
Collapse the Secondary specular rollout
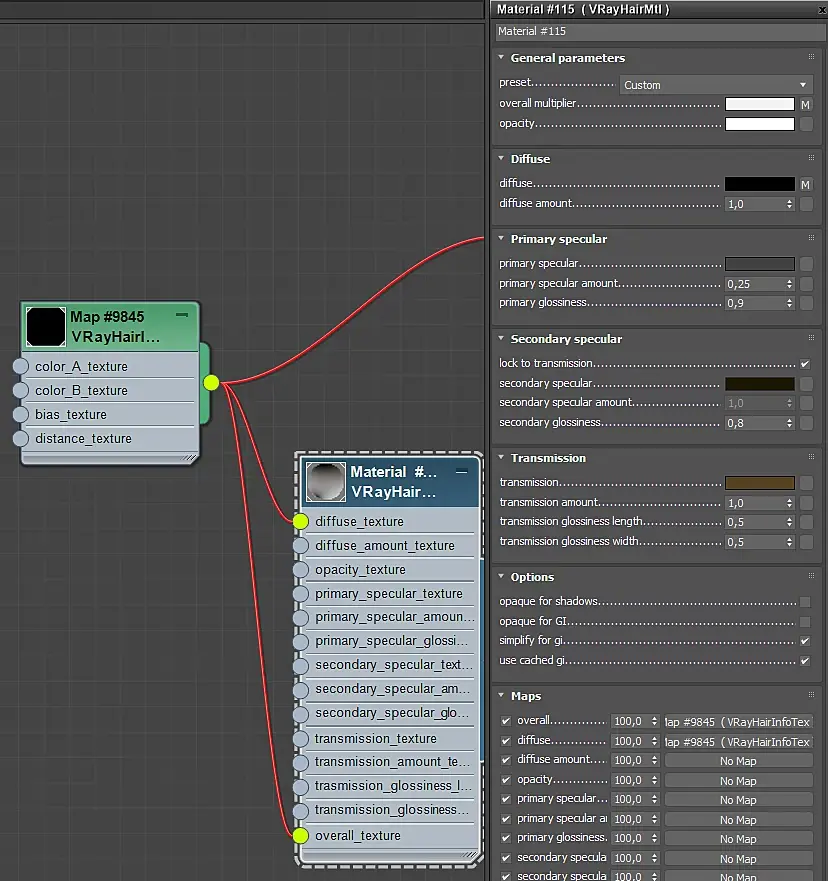pos(501,338)
